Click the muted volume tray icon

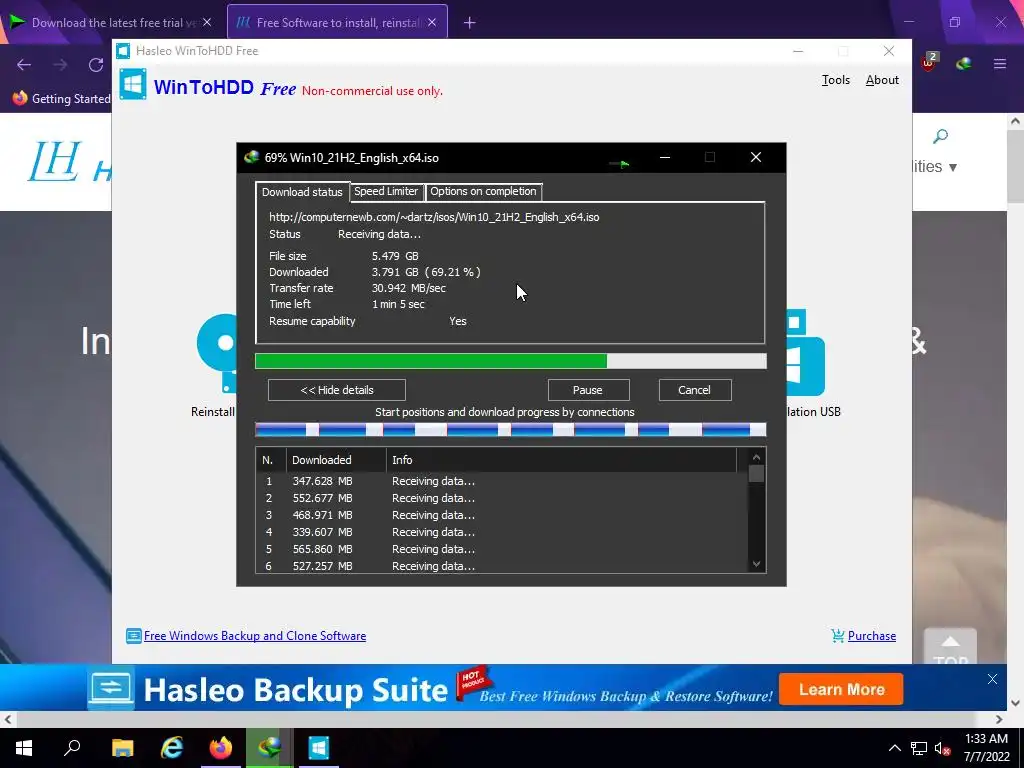coord(942,748)
